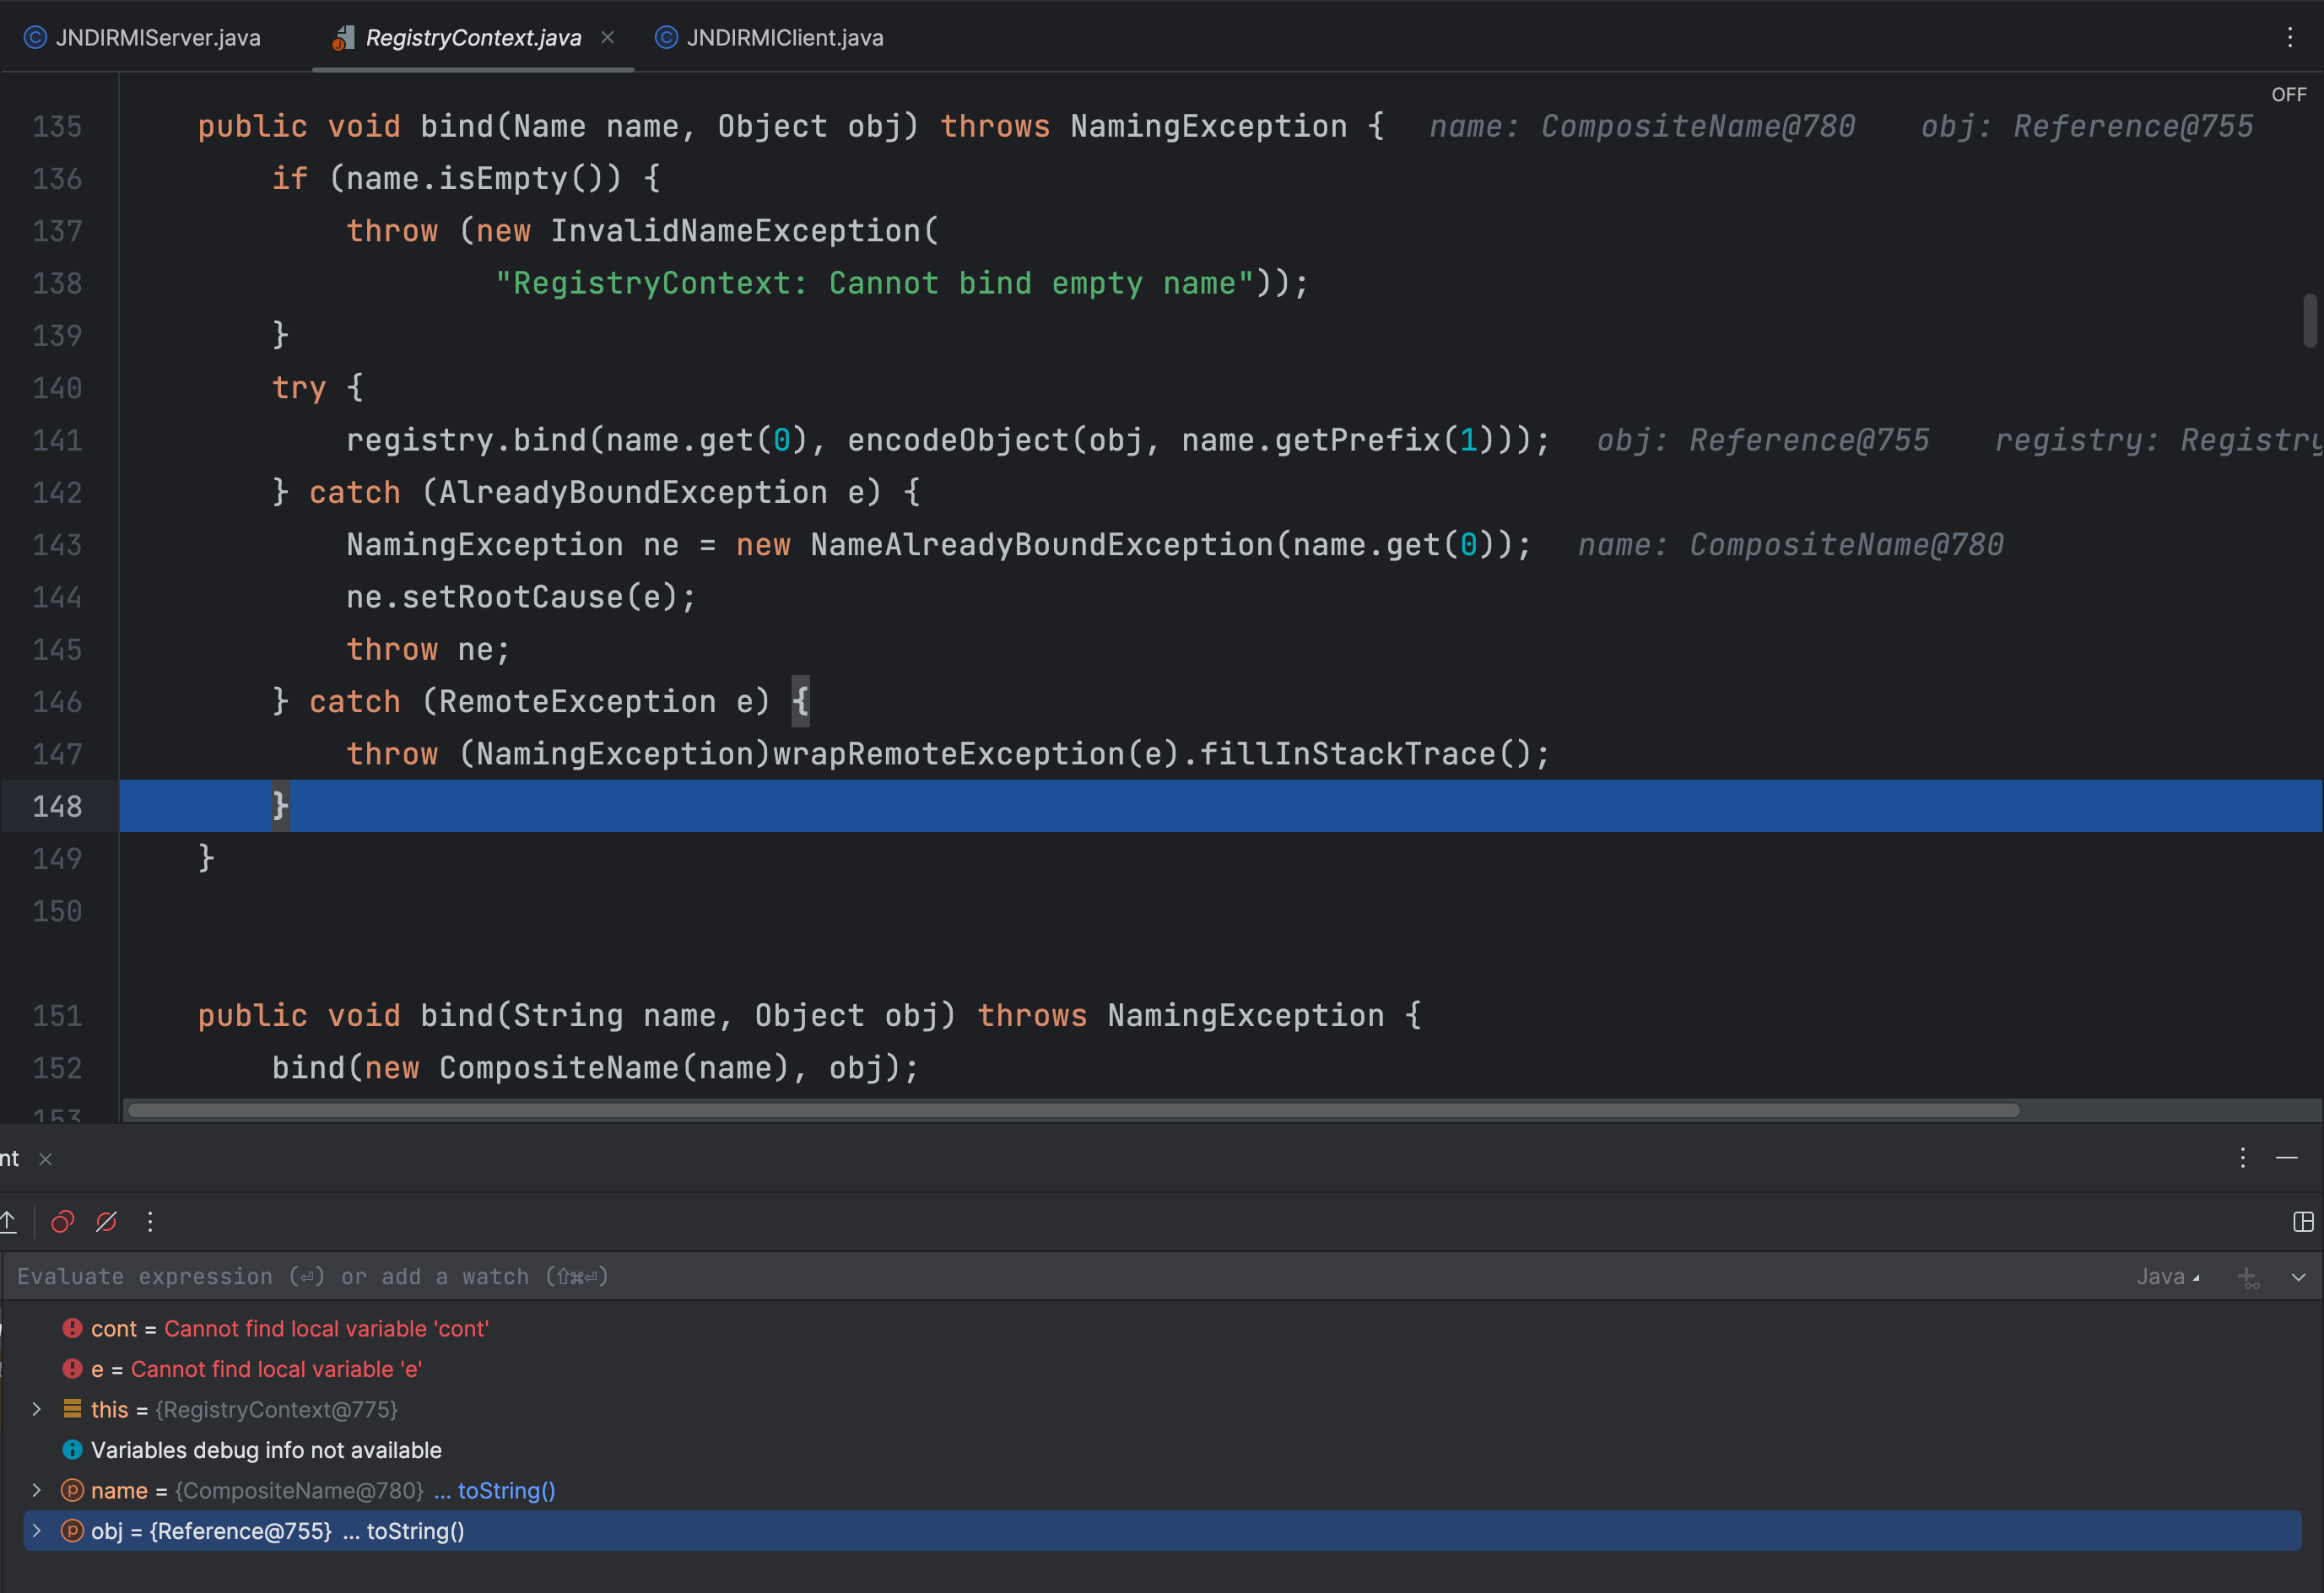Screen dimensions: 2324x1593
Task: Select the 'cont' watch error row
Action: click(x=1160, y=1329)
